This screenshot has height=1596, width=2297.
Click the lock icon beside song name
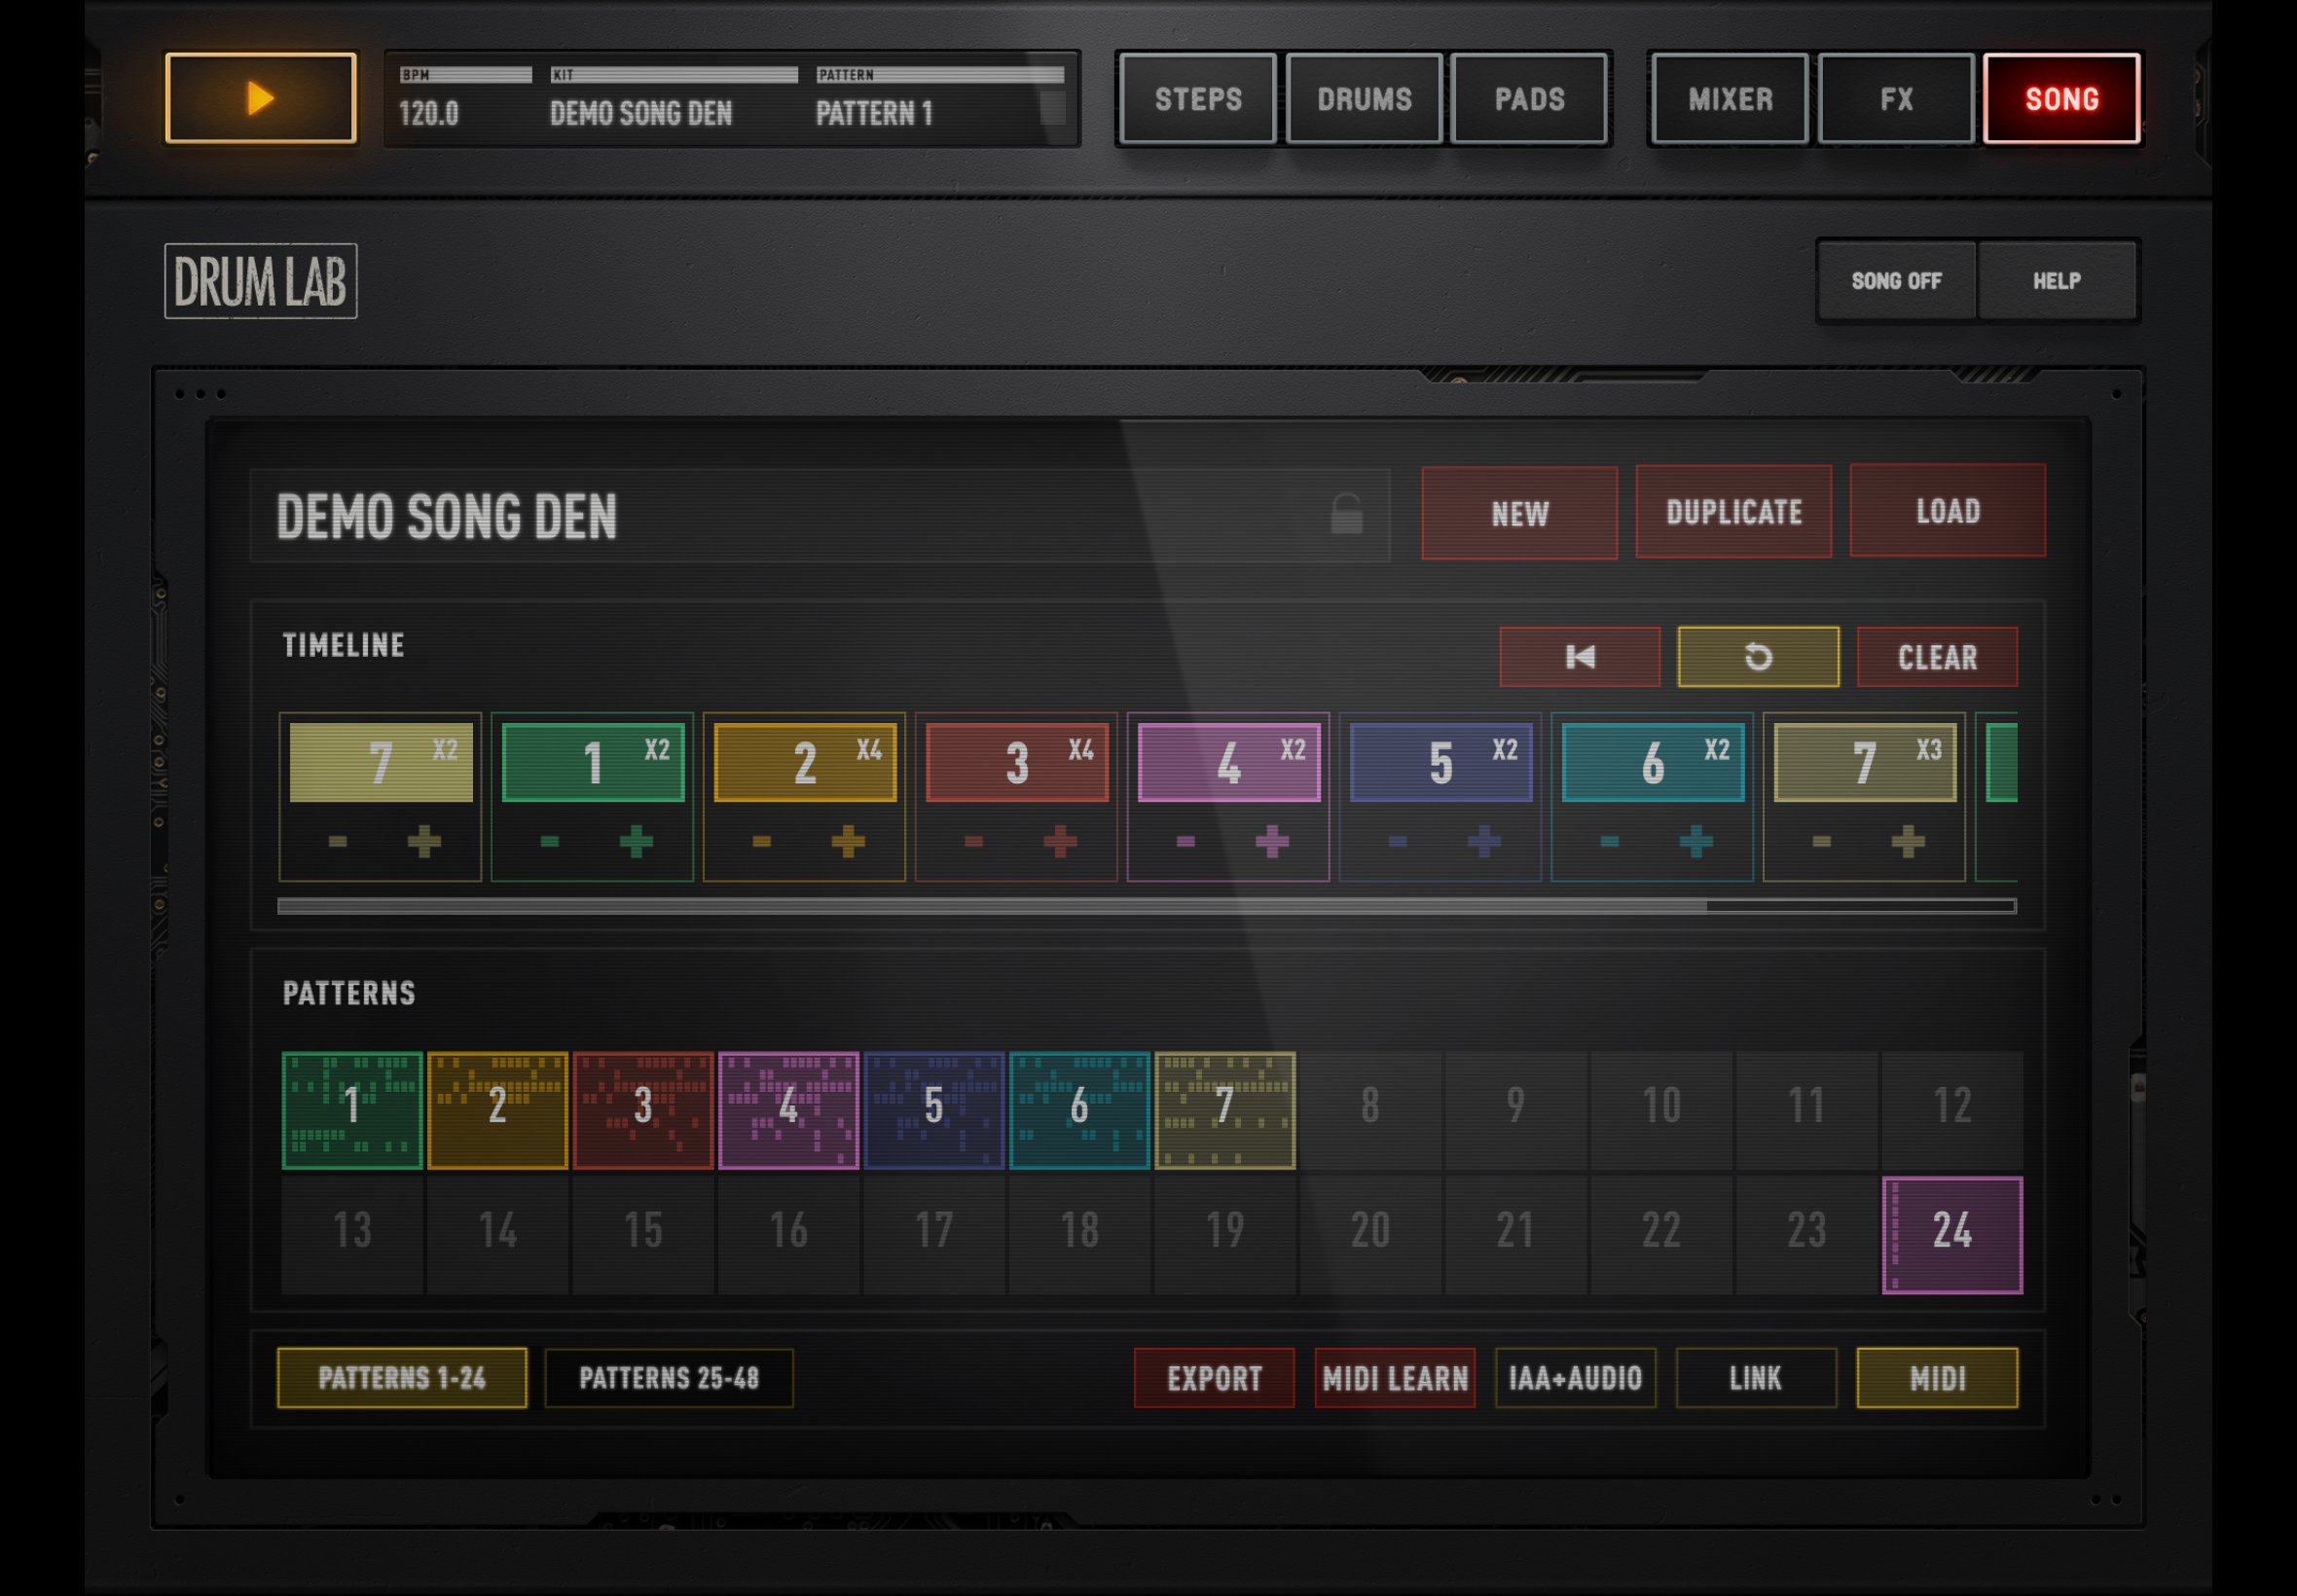[x=1346, y=514]
